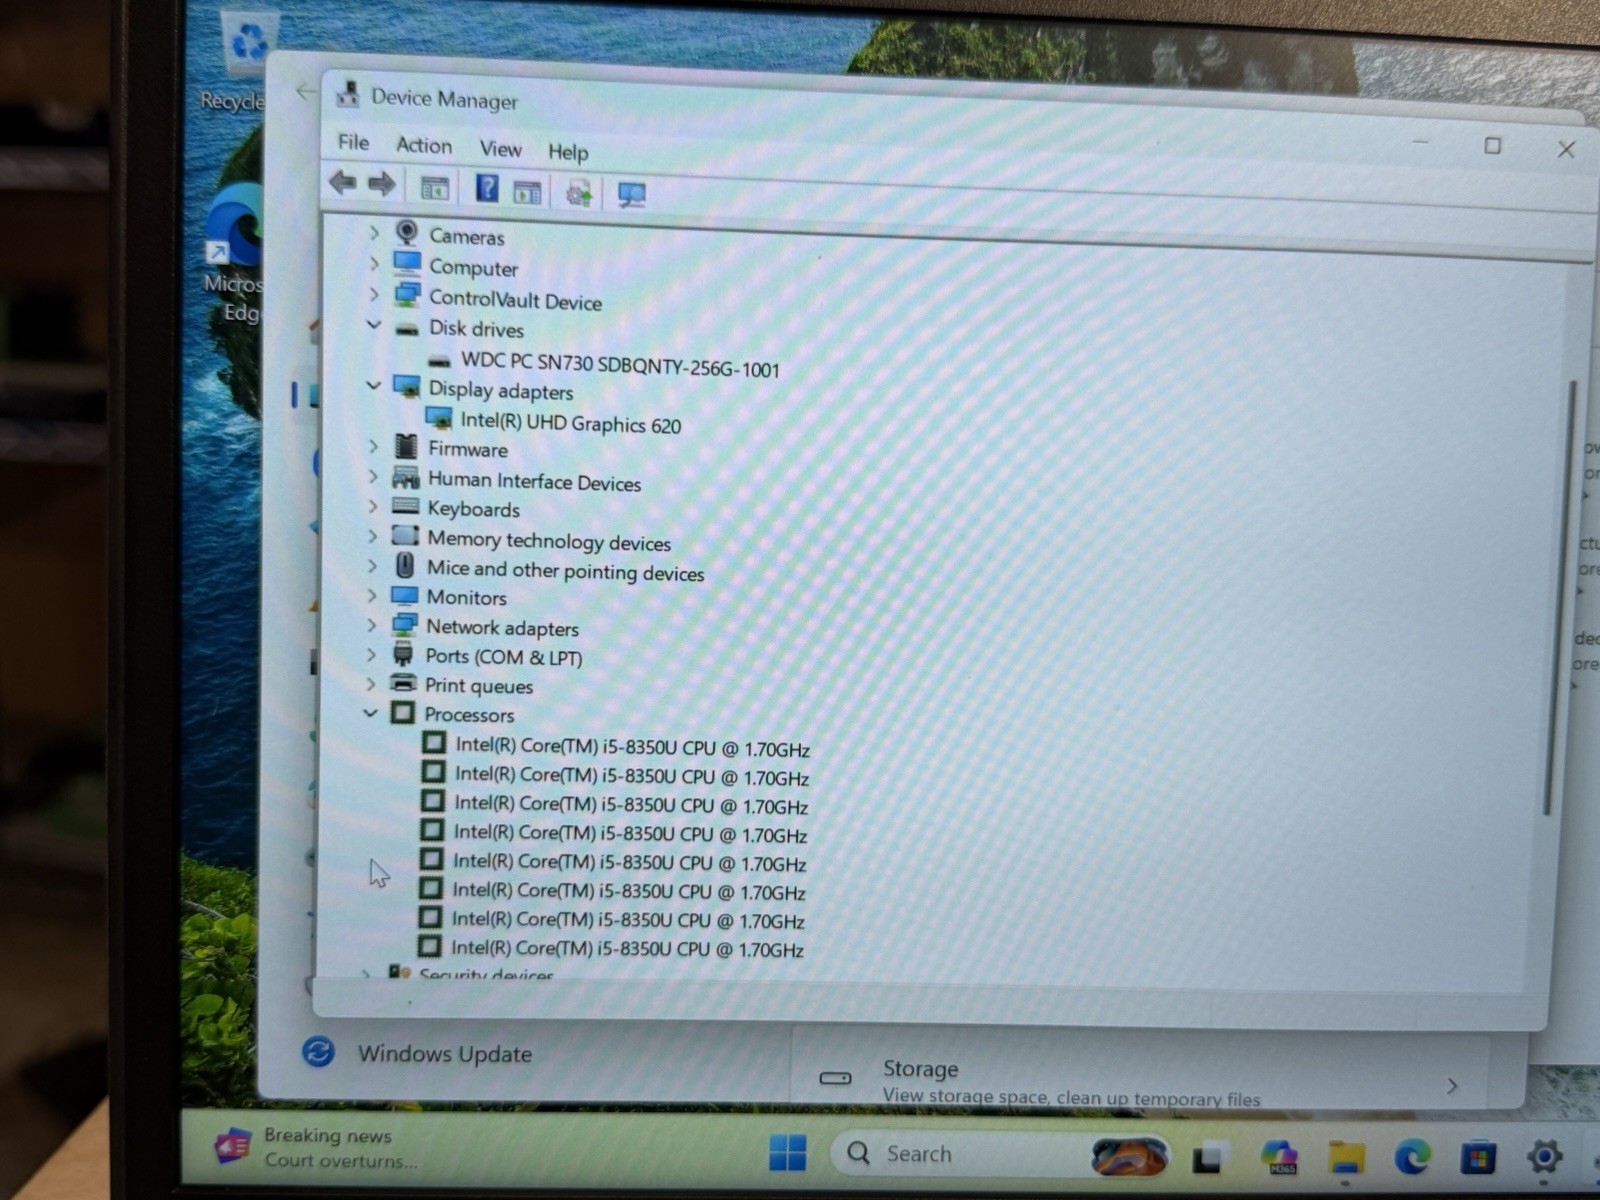Select the Monitors icon
1600x1200 pixels.
click(405, 596)
